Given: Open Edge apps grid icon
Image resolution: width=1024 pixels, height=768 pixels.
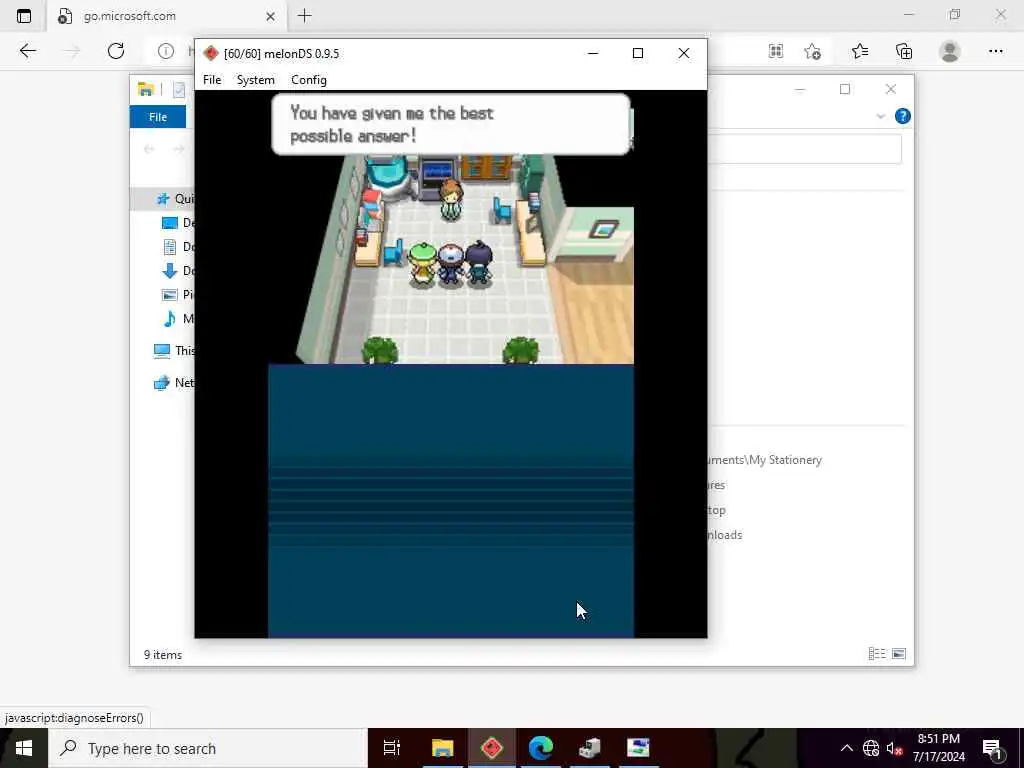Looking at the screenshot, I should 776,51.
